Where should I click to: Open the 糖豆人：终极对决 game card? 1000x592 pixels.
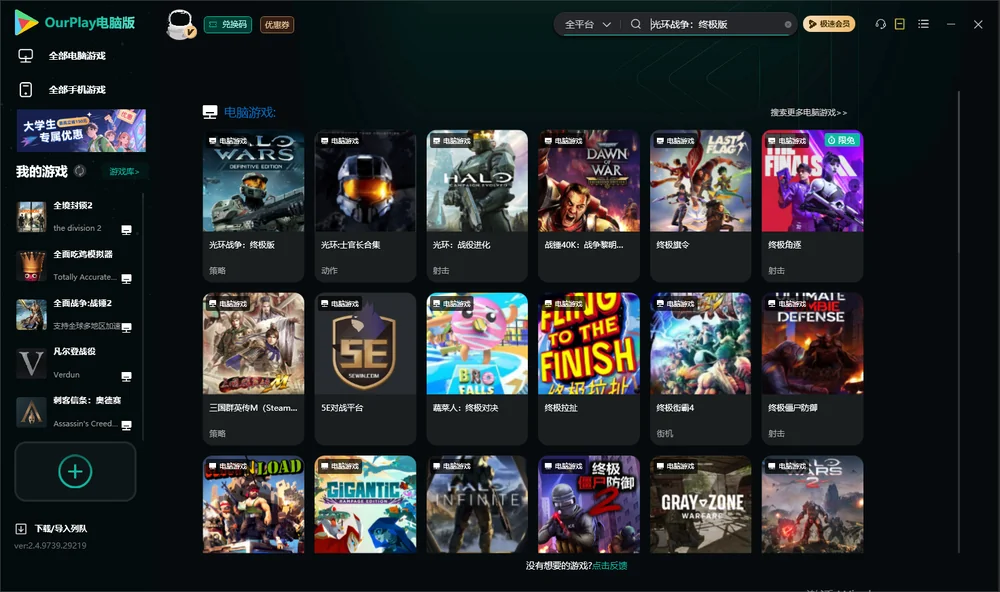pos(477,368)
